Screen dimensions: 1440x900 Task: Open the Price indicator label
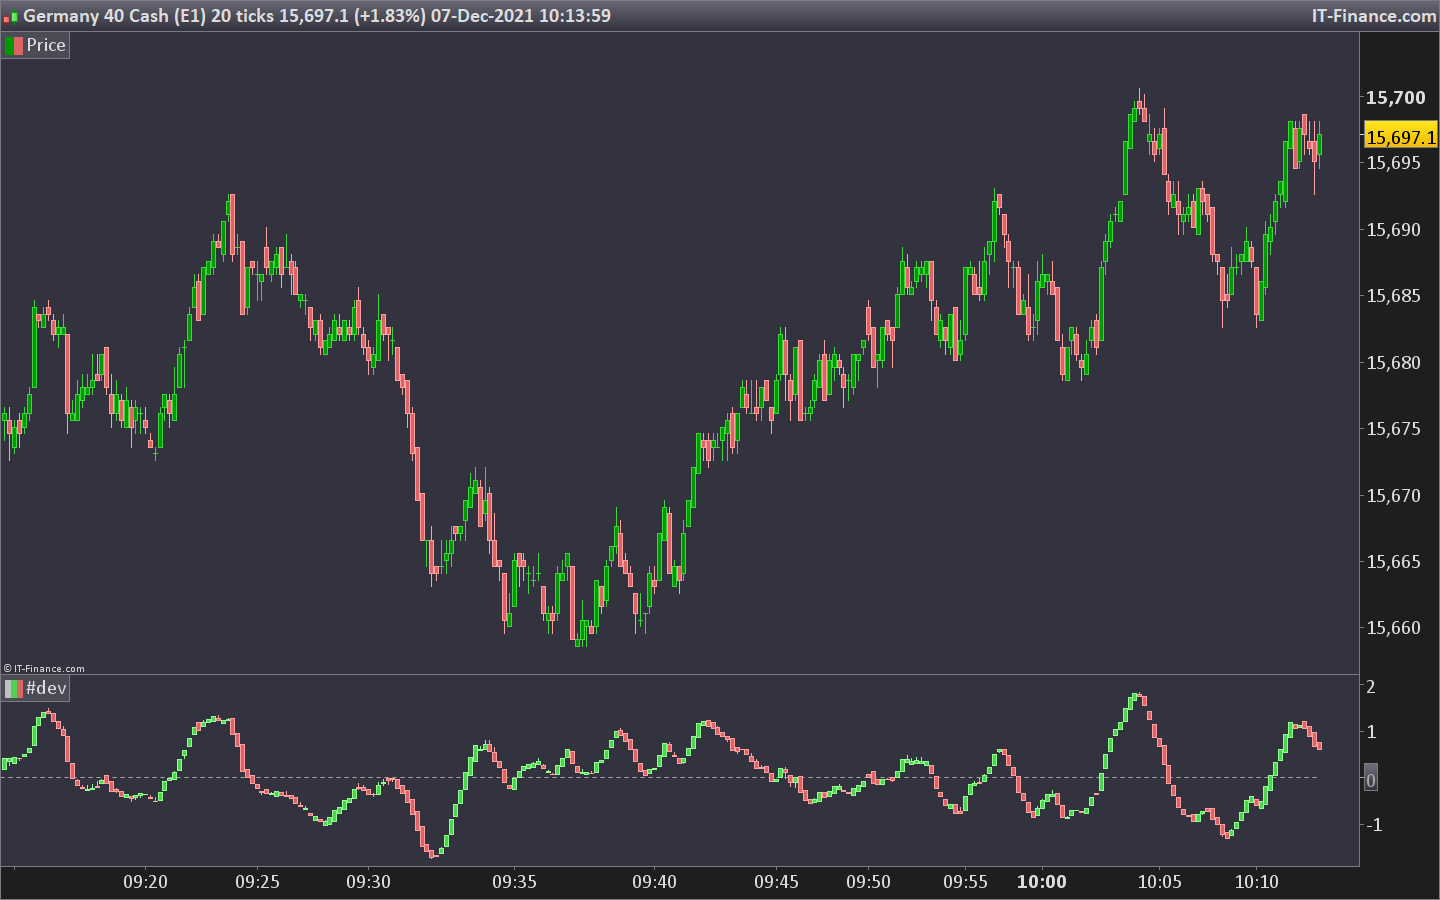tap(46, 45)
